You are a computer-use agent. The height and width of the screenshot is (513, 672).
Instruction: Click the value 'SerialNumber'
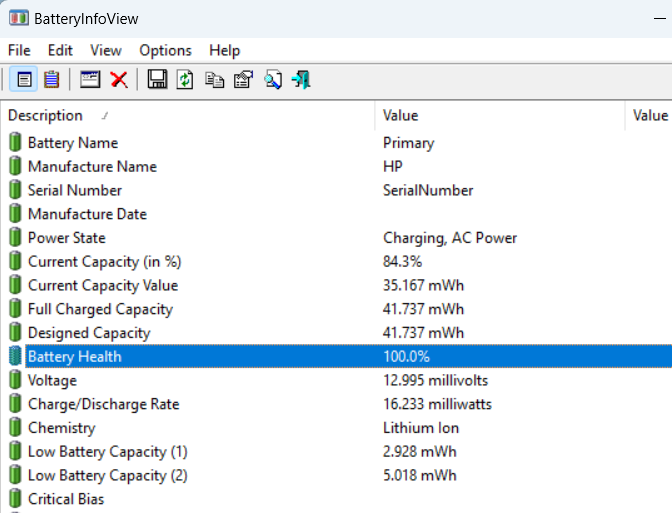(x=428, y=190)
